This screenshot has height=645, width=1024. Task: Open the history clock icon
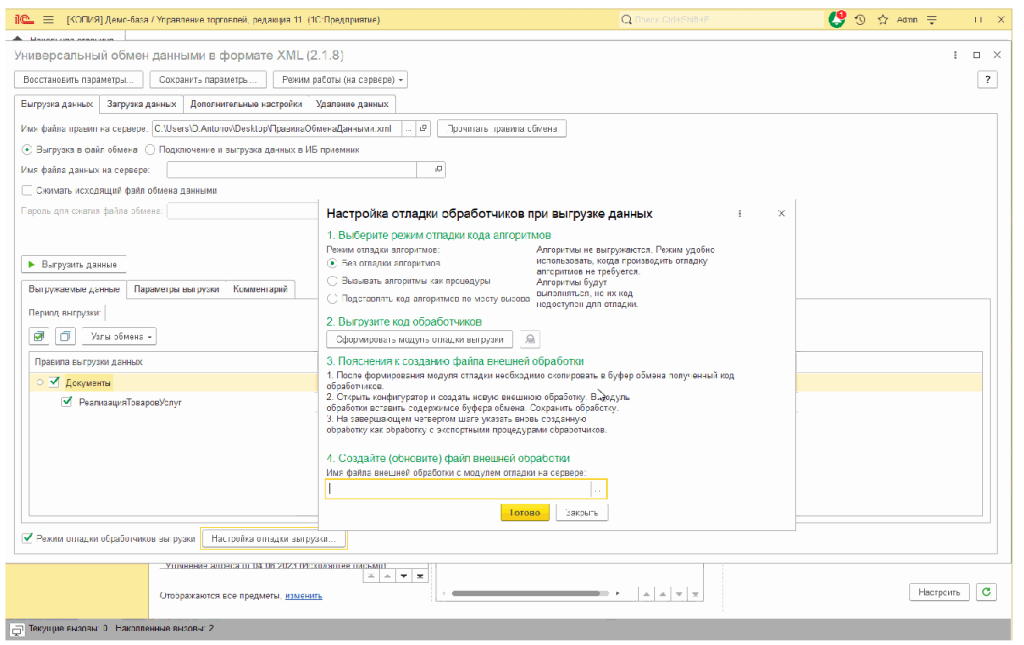click(860, 19)
